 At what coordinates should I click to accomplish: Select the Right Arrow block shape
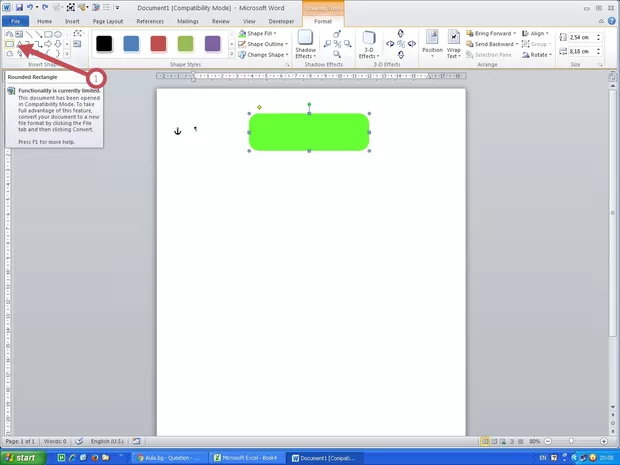tap(48, 44)
